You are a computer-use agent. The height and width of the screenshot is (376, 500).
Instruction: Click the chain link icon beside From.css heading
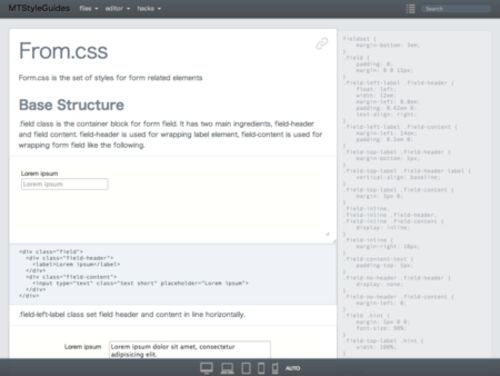coord(322,44)
